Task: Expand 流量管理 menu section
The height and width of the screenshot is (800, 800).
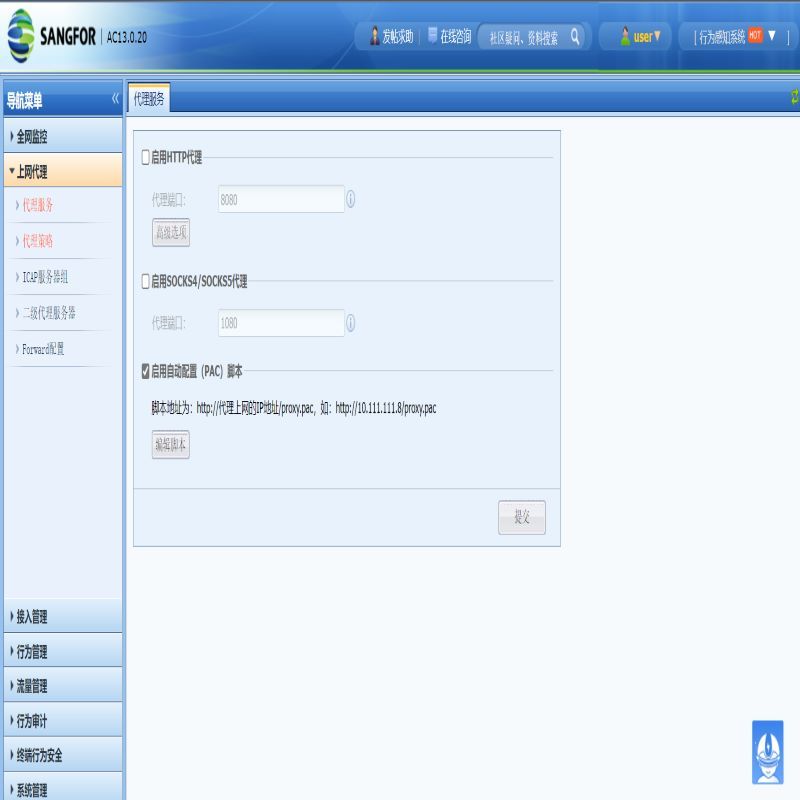Action: [63, 686]
